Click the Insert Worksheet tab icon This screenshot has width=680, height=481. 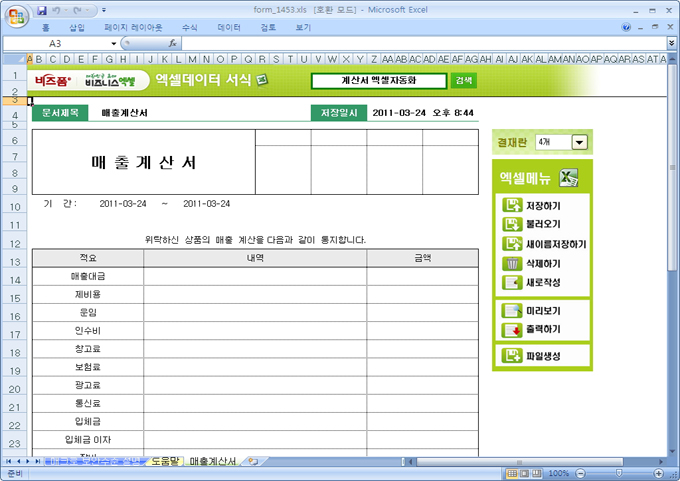pyautogui.click(x=254, y=461)
